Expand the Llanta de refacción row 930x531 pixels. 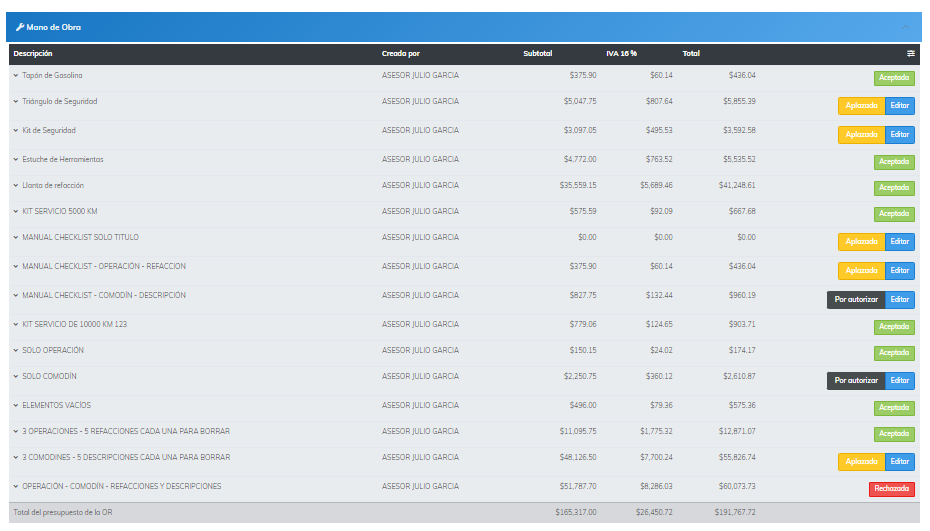tap(16, 186)
